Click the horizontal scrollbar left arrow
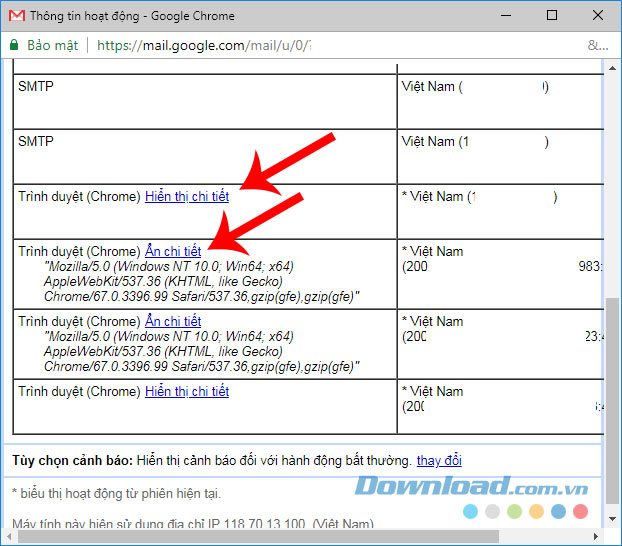622x546 pixels. 10,537
